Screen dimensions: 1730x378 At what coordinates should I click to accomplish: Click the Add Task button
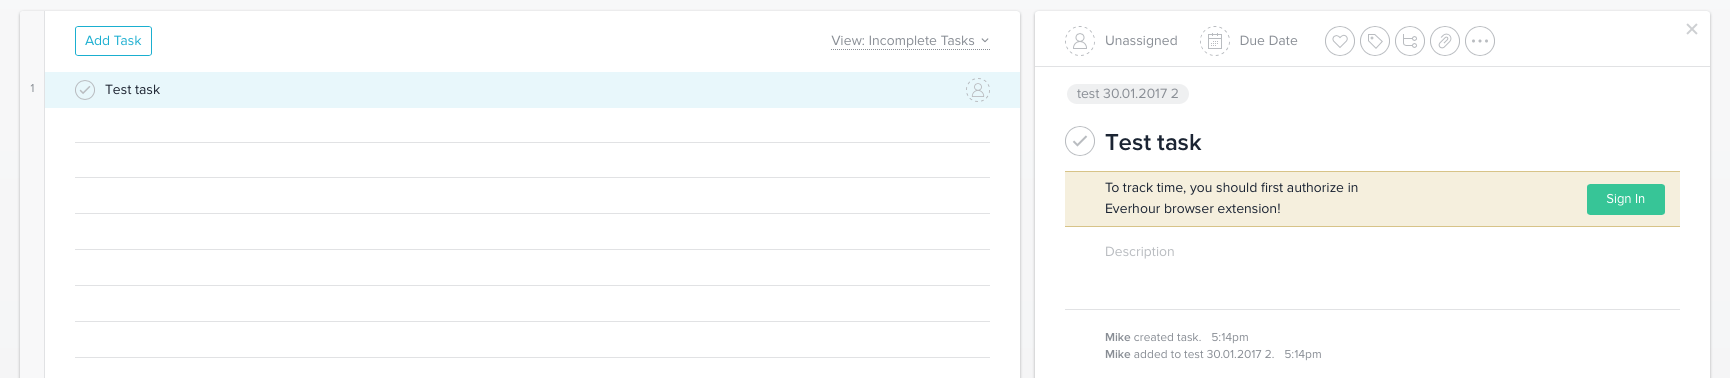[113, 41]
